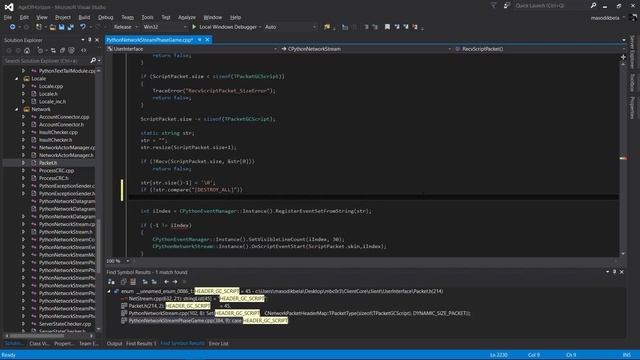Switch to the Team Explorer bottom tab
Viewport: 640px width, 360px height.
point(89,344)
